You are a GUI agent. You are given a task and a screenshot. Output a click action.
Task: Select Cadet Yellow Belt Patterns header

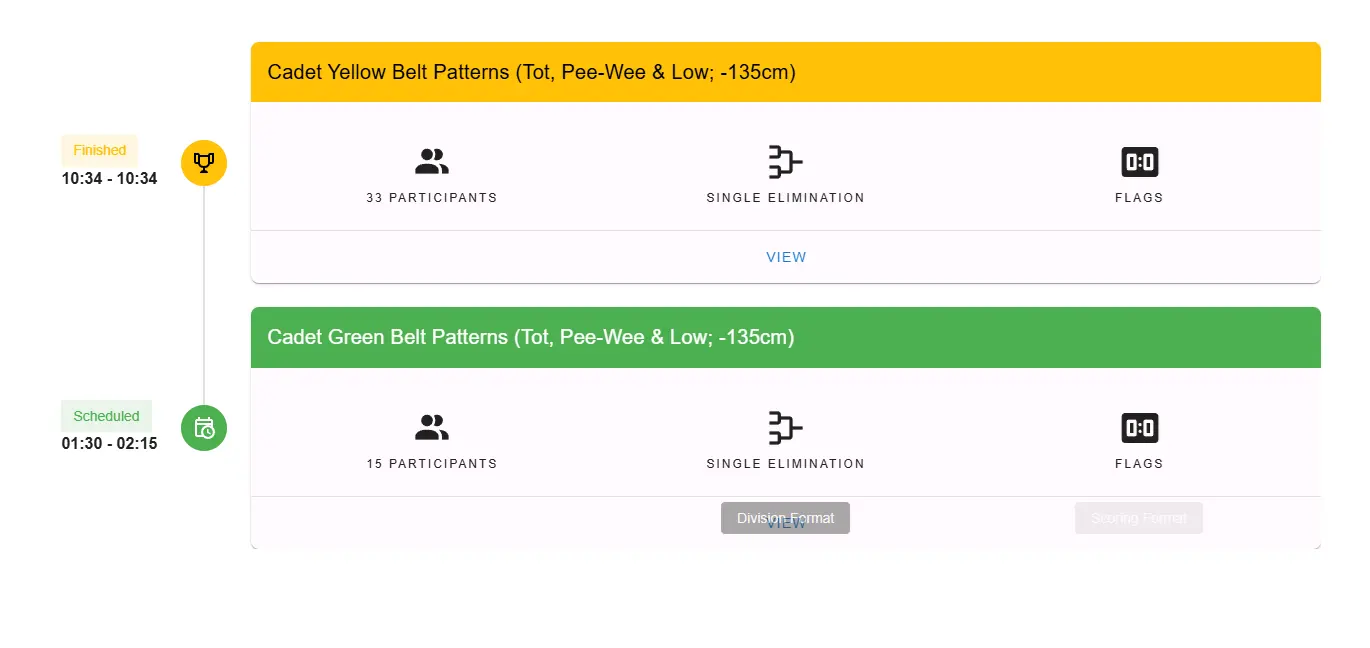531,72
